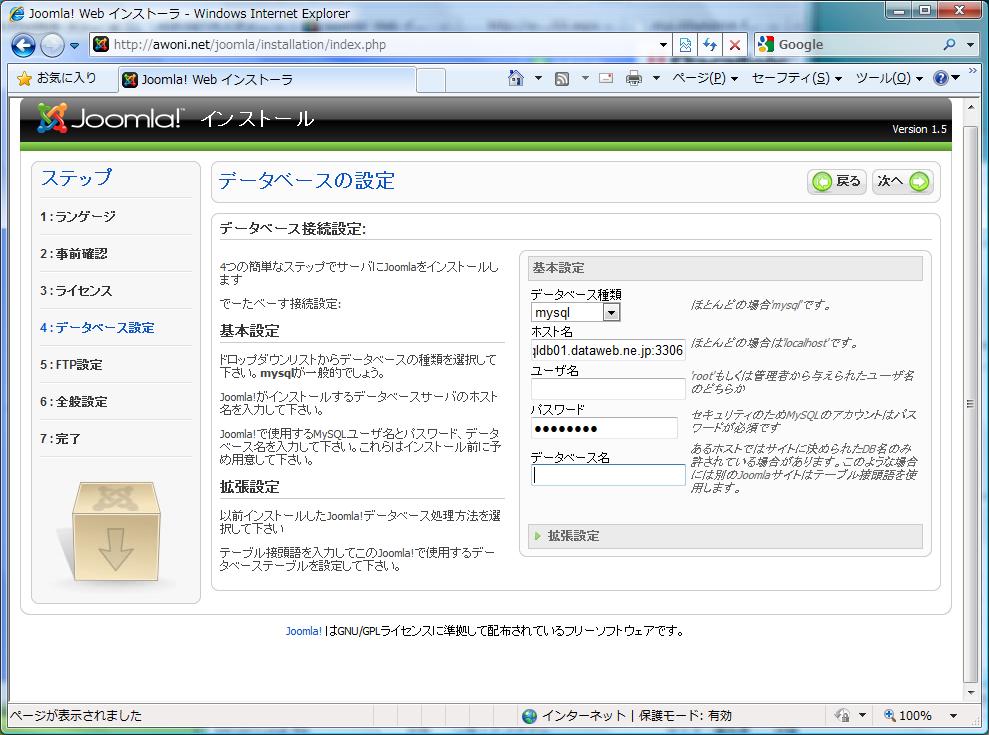Click the パスワード password field

pyautogui.click(x=604, y=428)
